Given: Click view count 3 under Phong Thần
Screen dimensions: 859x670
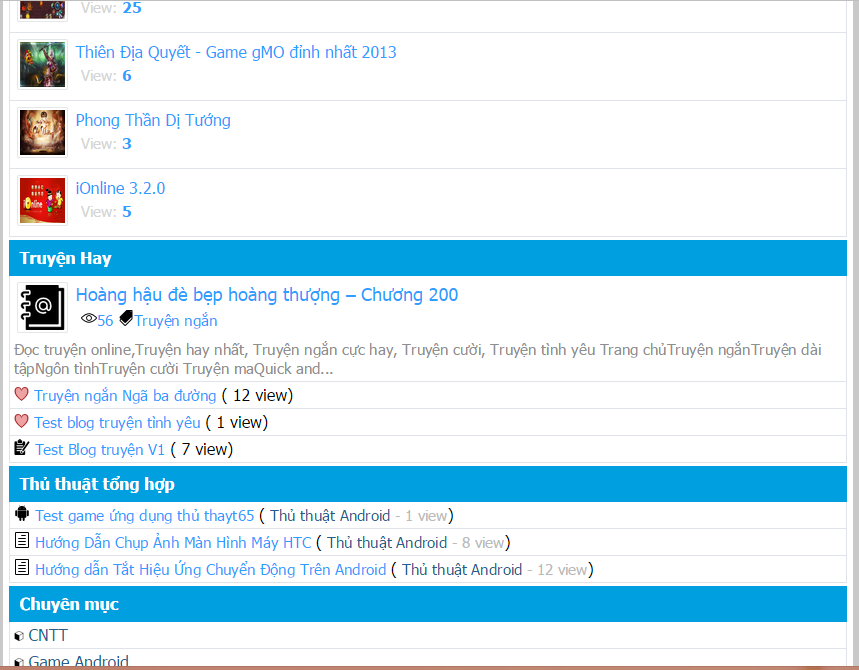Looking at the screenshot, I should [127, 144].
